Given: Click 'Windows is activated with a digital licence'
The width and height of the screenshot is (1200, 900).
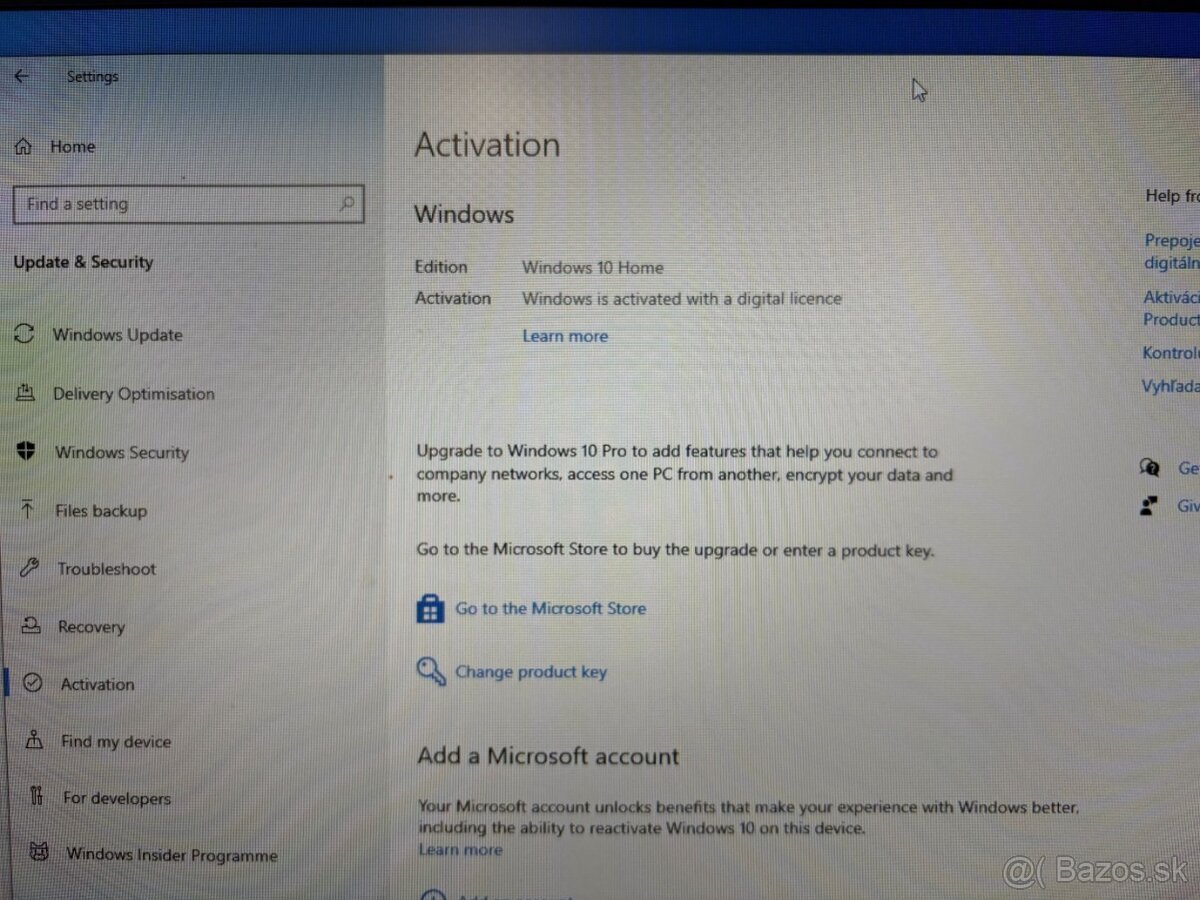Looking at the screenshot, I should click(x=682, y=298).
